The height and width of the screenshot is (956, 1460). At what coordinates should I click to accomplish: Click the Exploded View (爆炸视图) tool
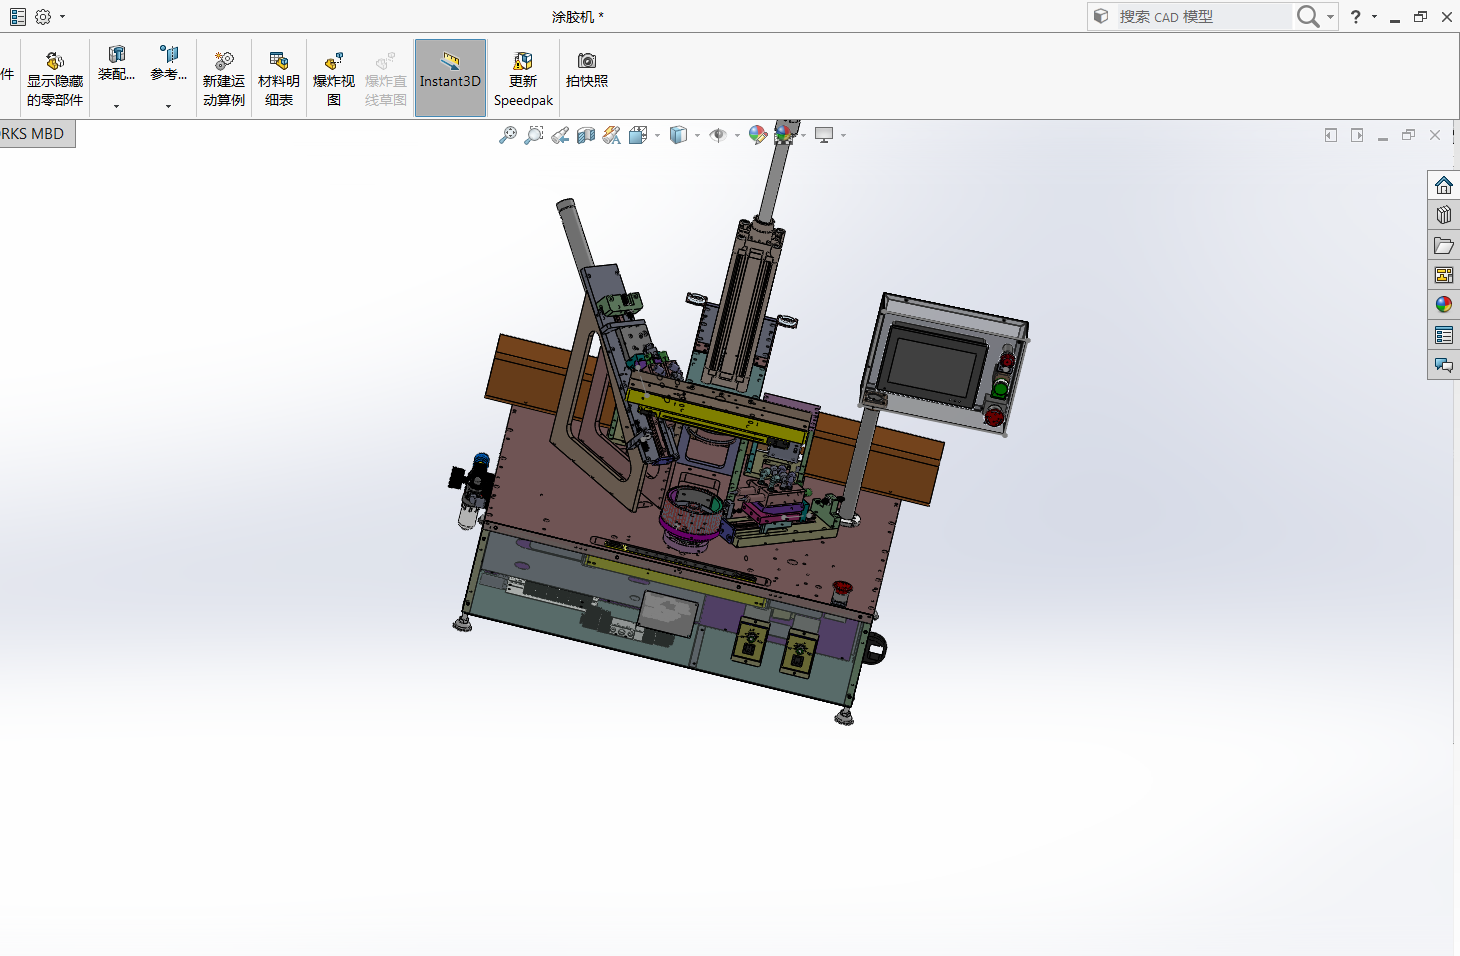pos(334,78)
